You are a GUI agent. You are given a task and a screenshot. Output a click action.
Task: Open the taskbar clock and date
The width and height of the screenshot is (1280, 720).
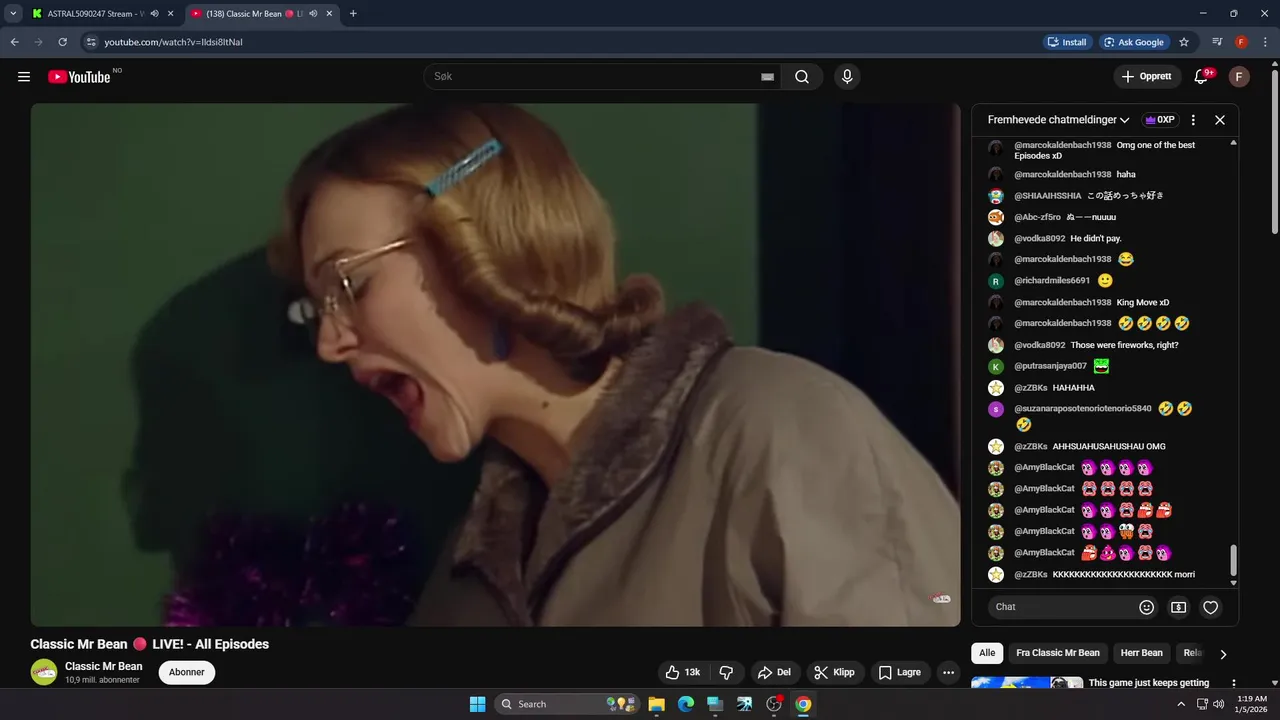click(x=1252, y=704)
